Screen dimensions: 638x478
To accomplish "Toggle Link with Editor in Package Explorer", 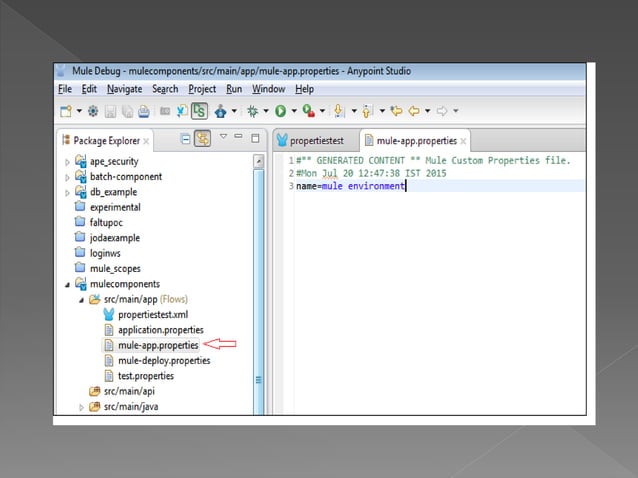I will (203, 139).
